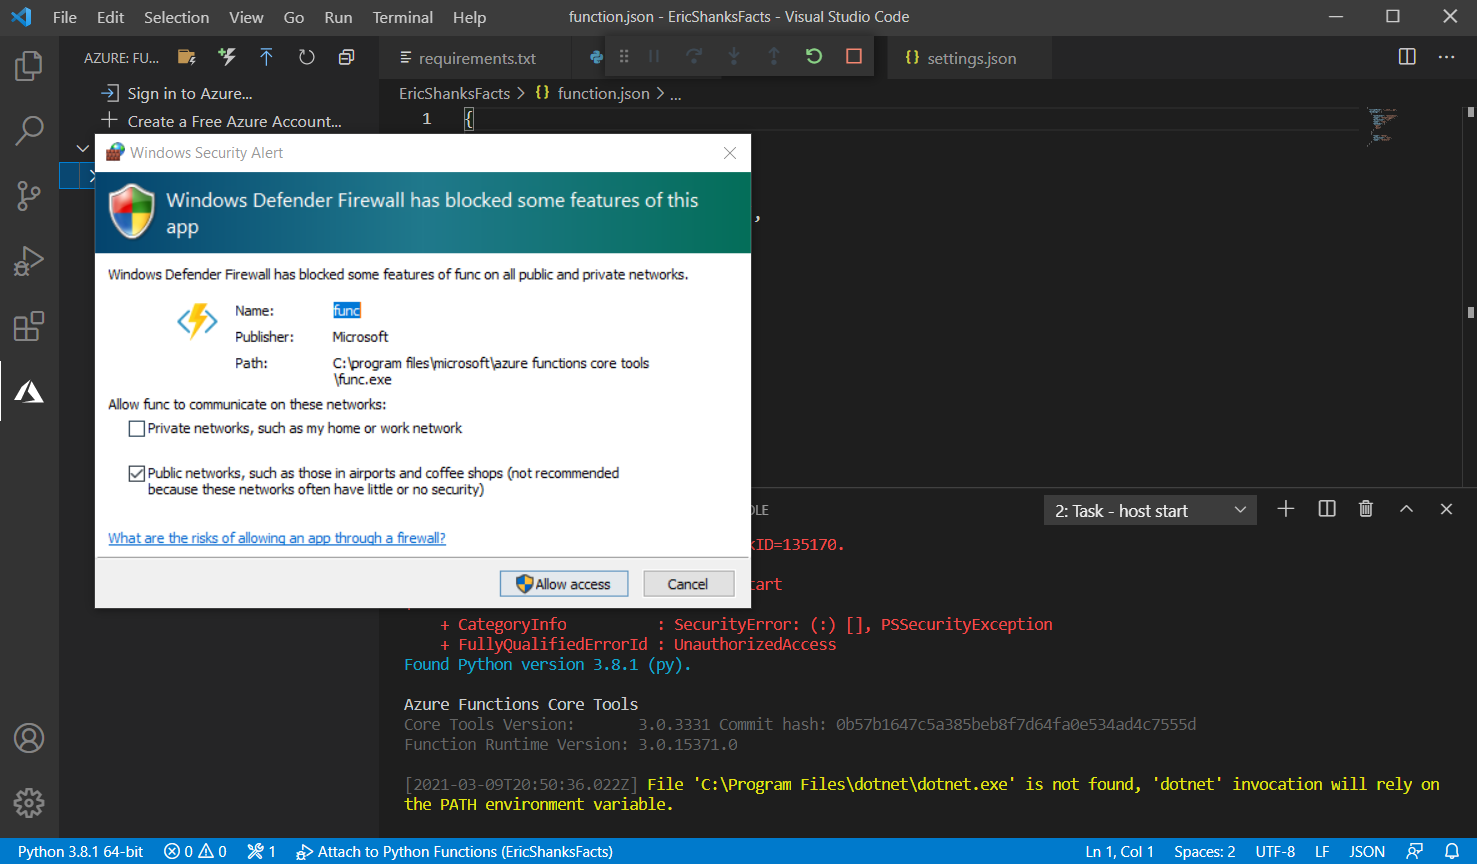This screenshot has width=1477, height=864.
Task: Uncheck Public networks checkbox
Action: pos(137,474)
